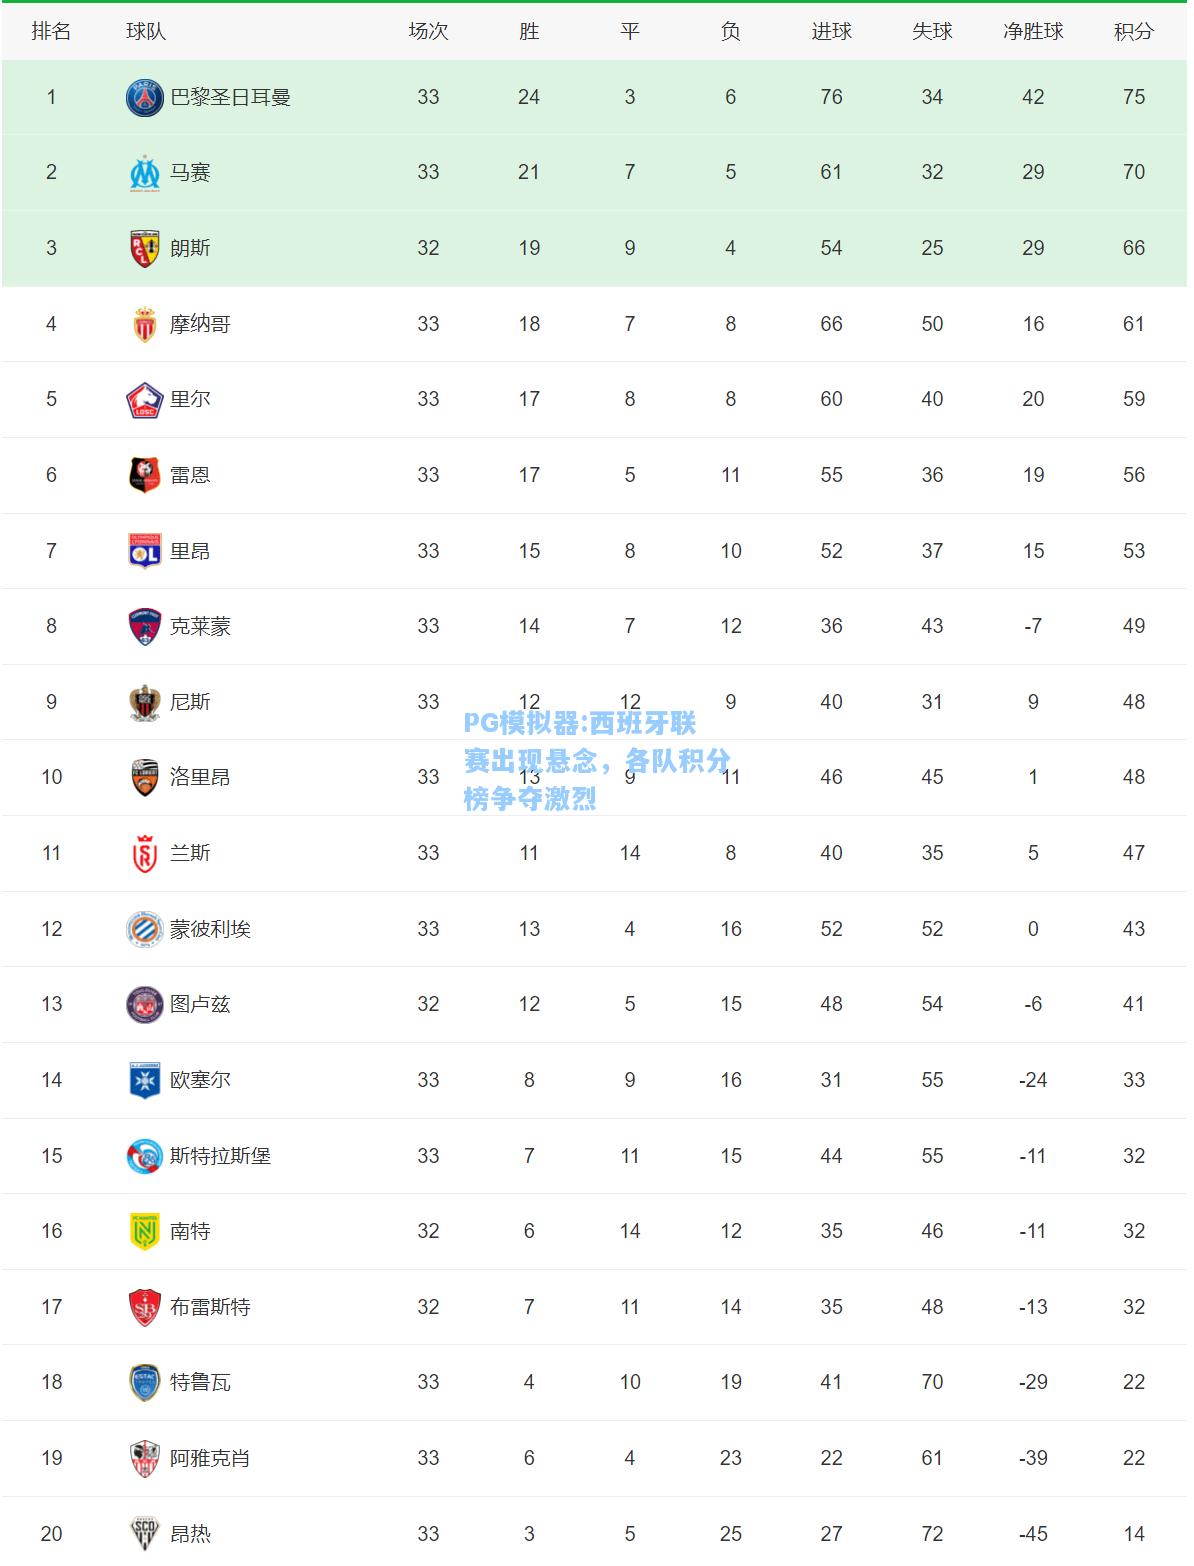This screenshot has height=1566, width=1194.
Task: Select the Lyon OL logo
Action: click(x=145, y=551)
